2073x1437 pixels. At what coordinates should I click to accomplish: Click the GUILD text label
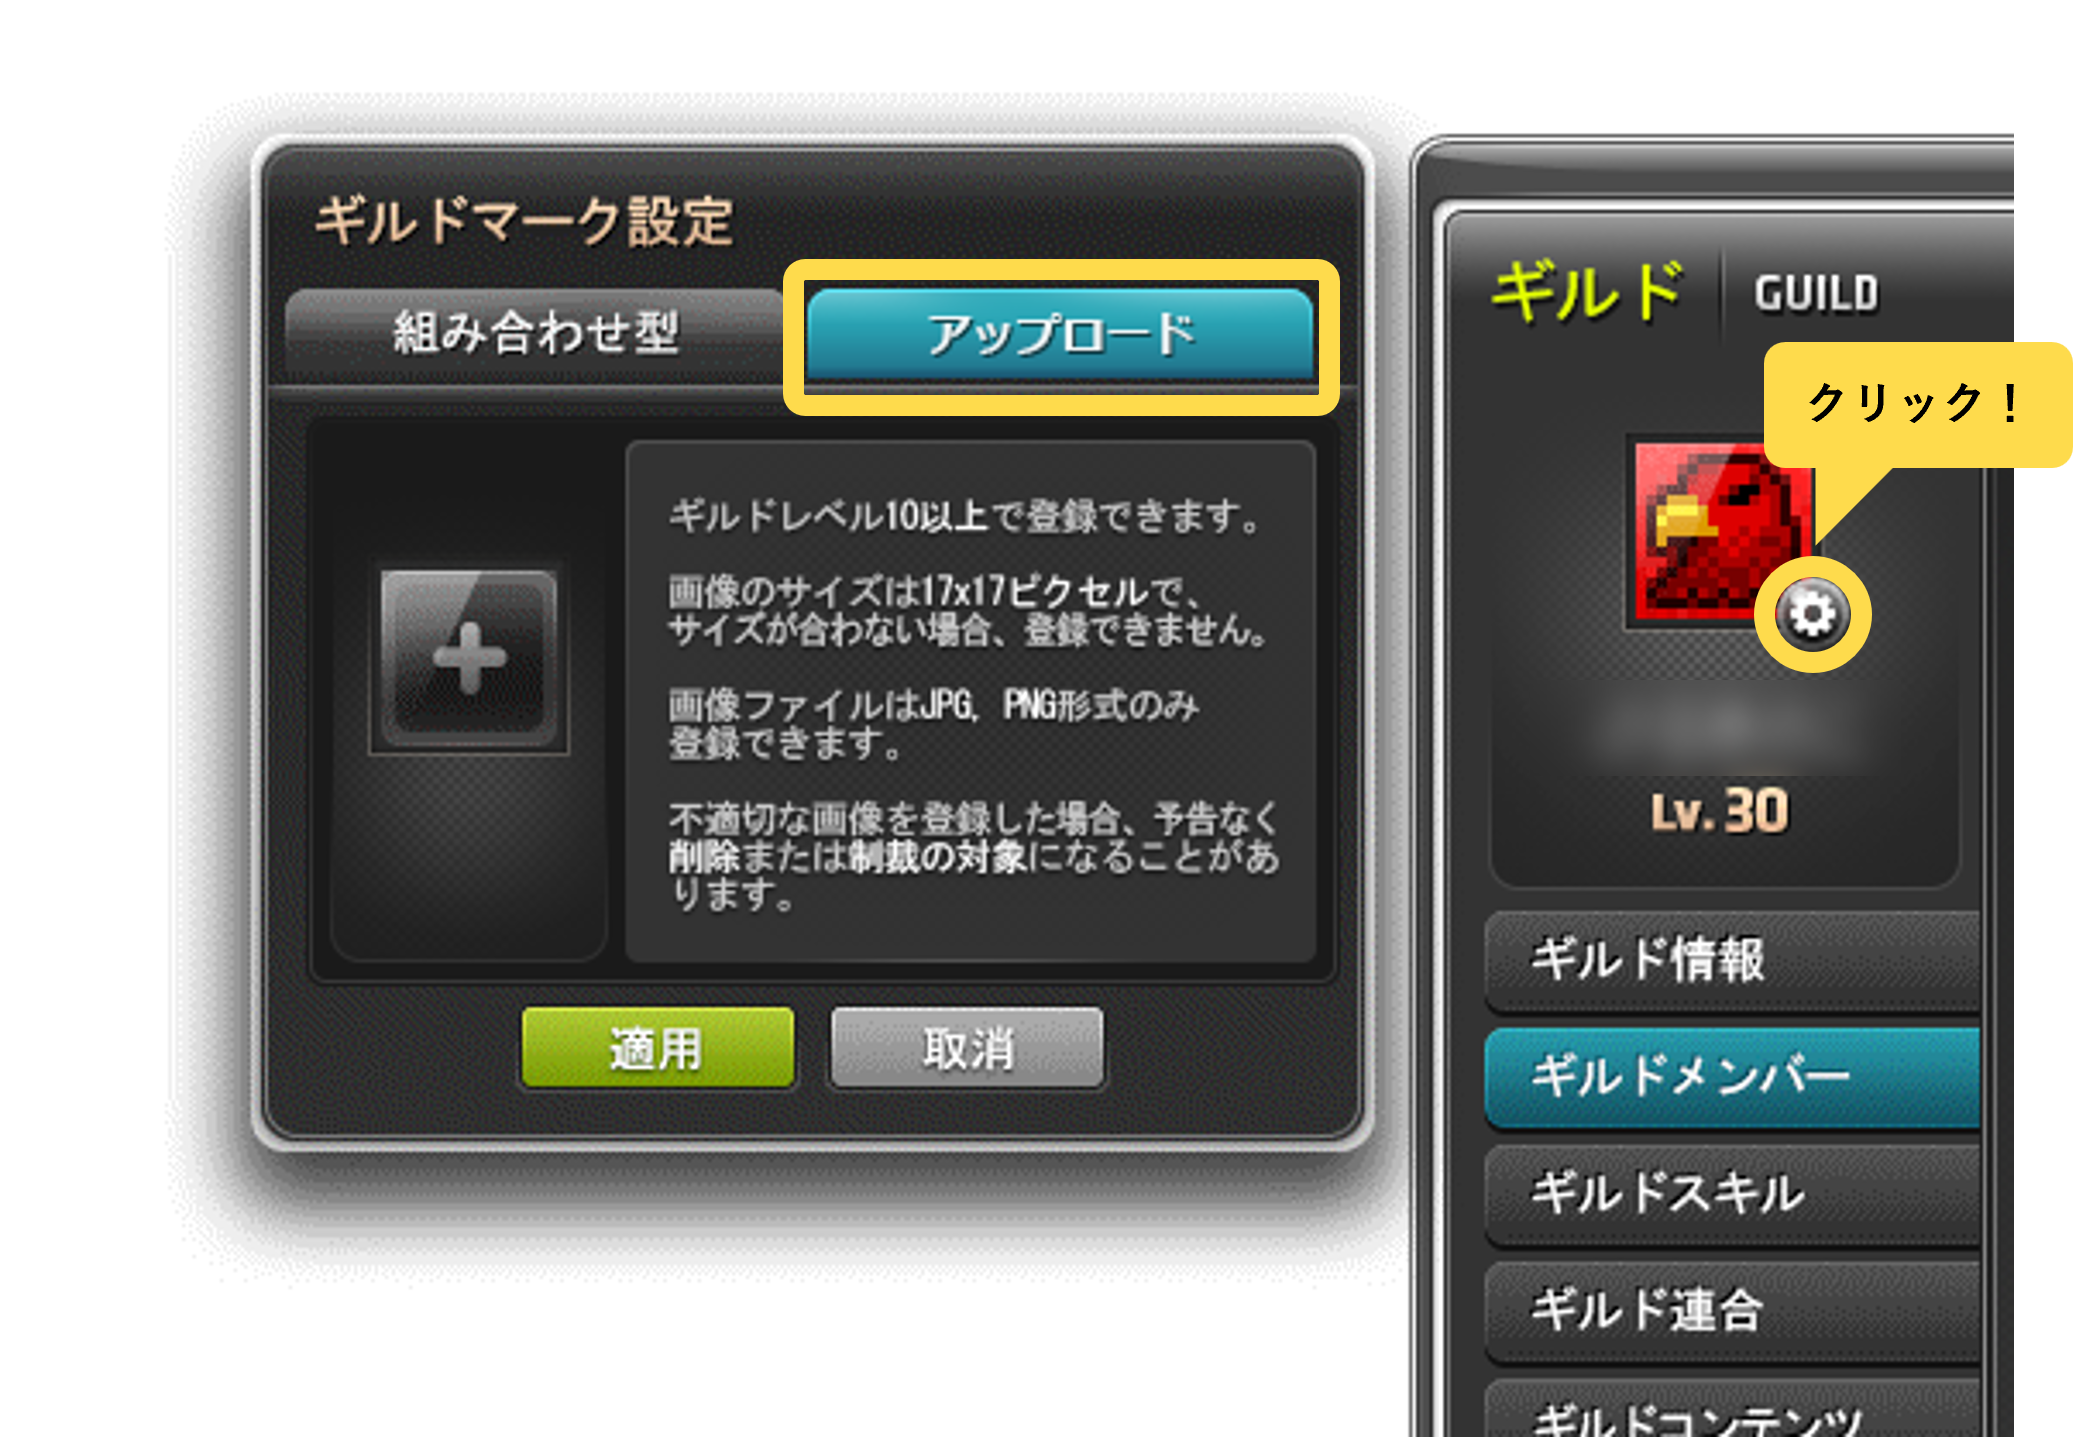coord(1816,294)
